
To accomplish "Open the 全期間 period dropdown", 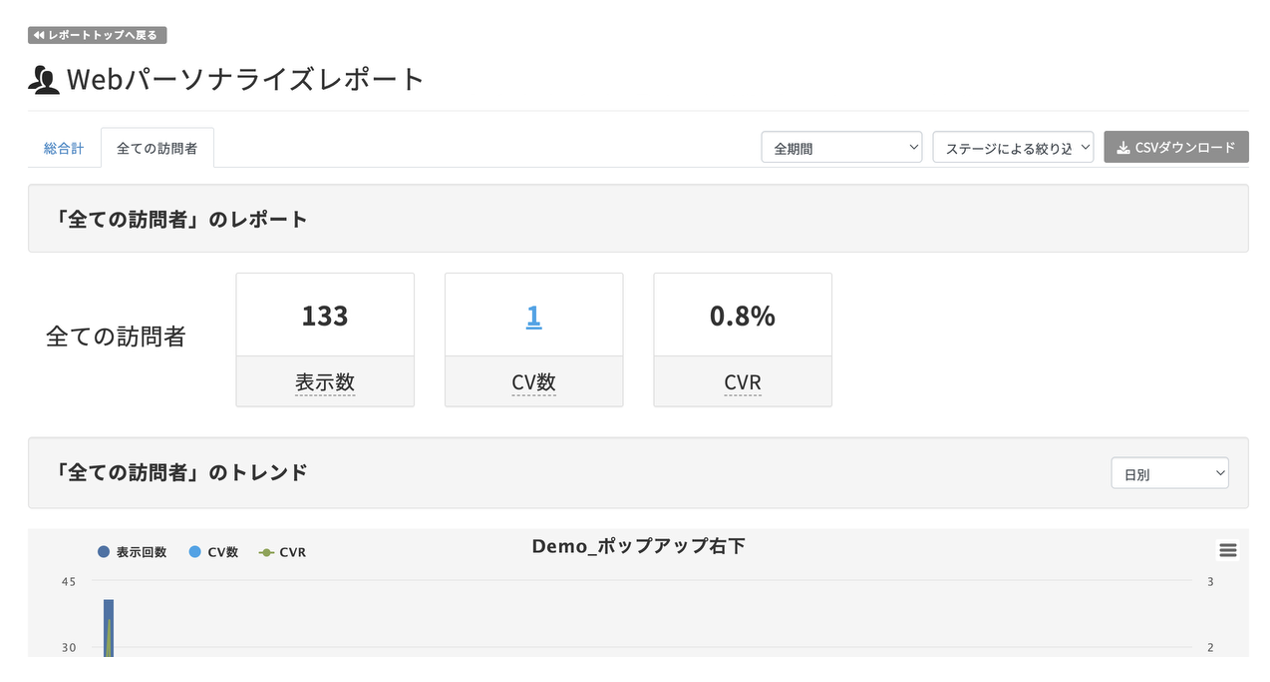I will tap(841, 147).
